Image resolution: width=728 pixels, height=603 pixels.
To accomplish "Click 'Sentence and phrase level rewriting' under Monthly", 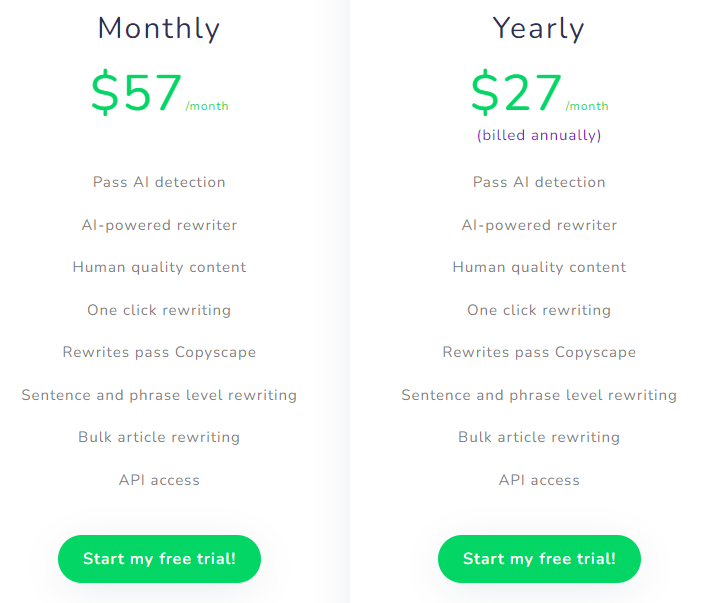I will (159, 395).
